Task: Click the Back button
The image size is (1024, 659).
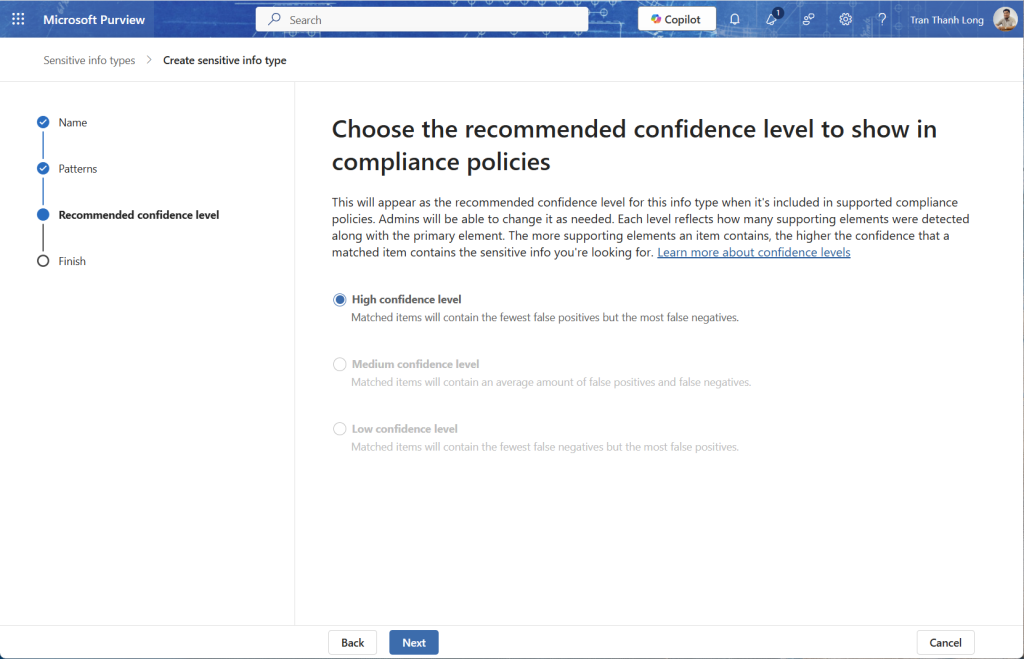Action: [x=352, y=643]
